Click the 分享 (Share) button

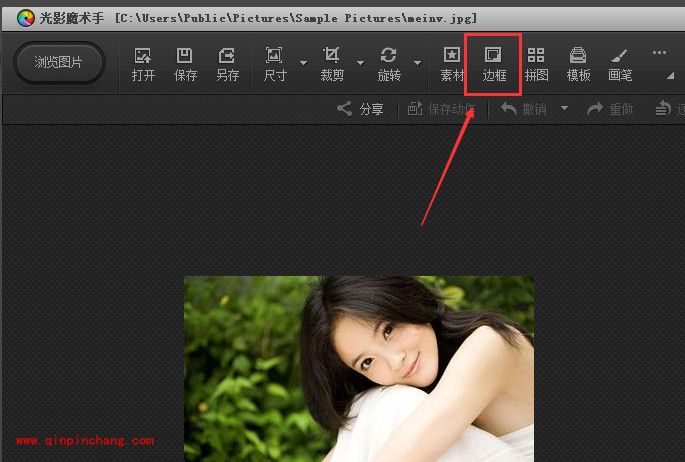(360, 109)
